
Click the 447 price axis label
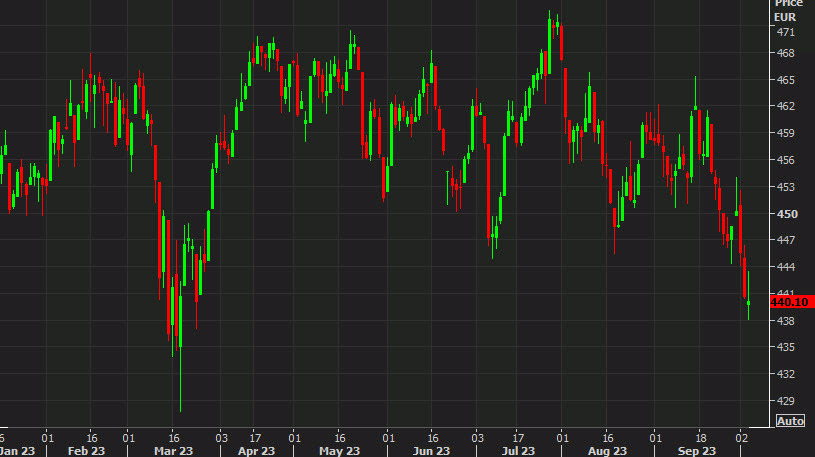785,240
